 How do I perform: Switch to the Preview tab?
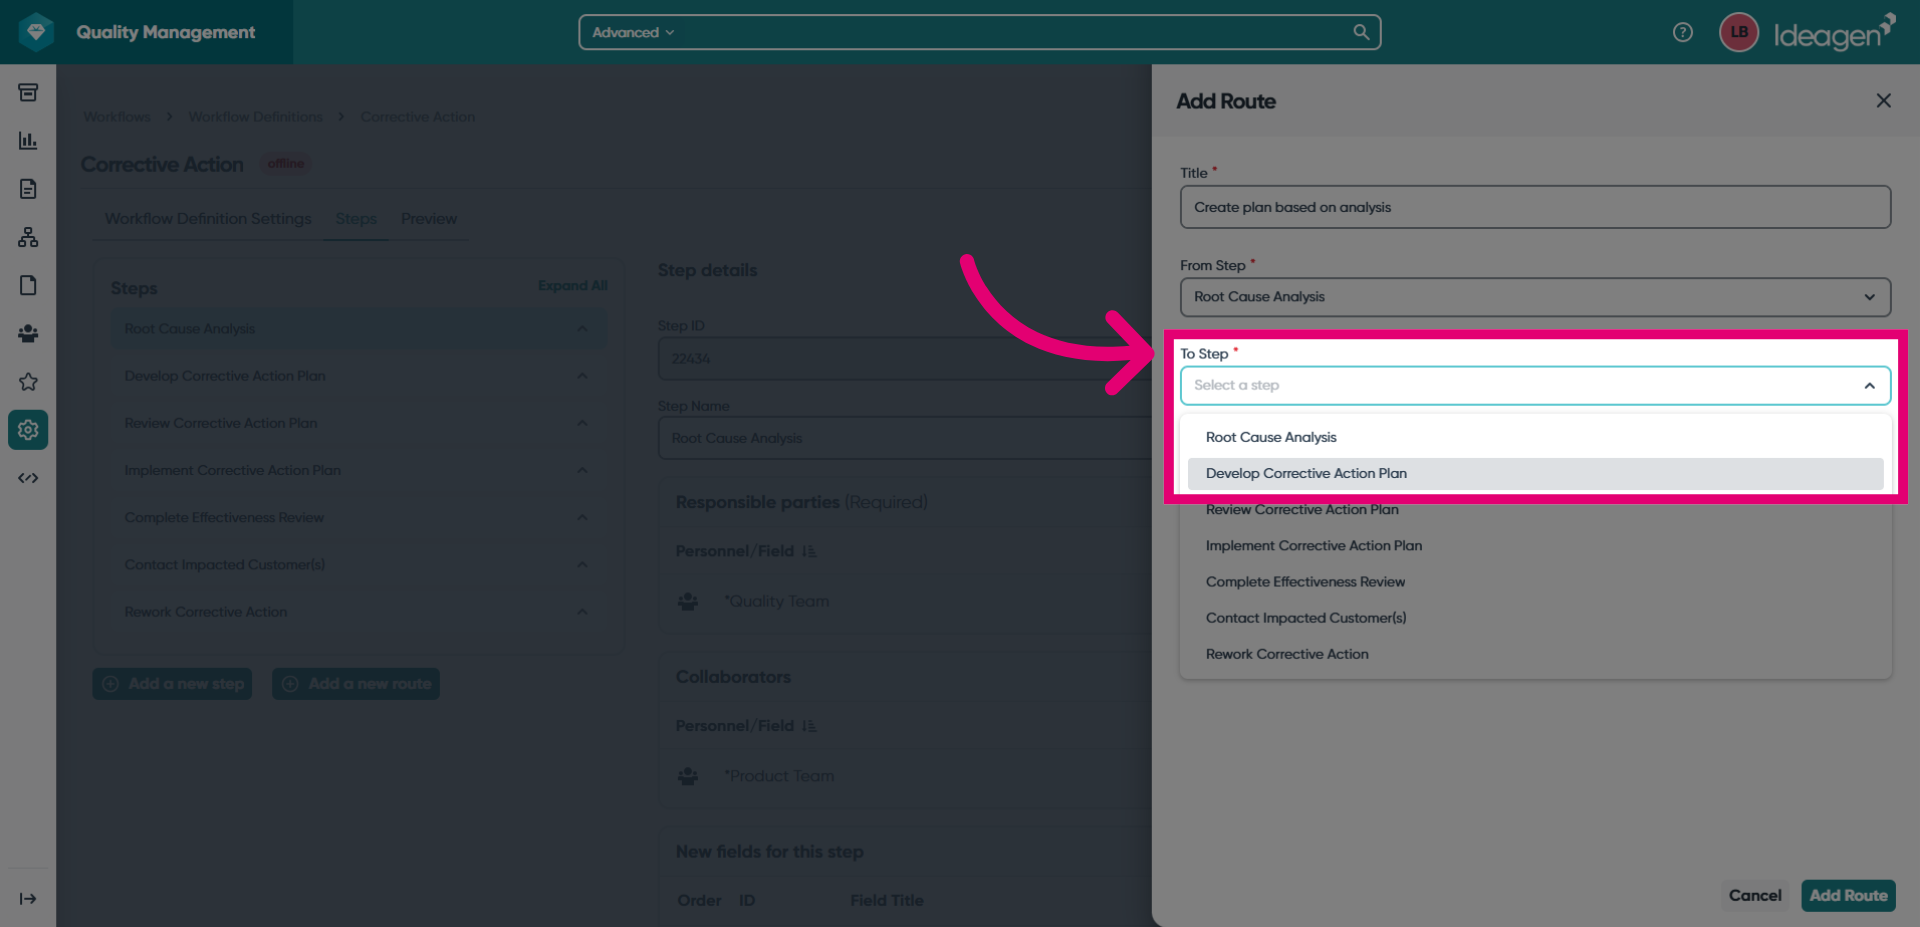[429, 218]
